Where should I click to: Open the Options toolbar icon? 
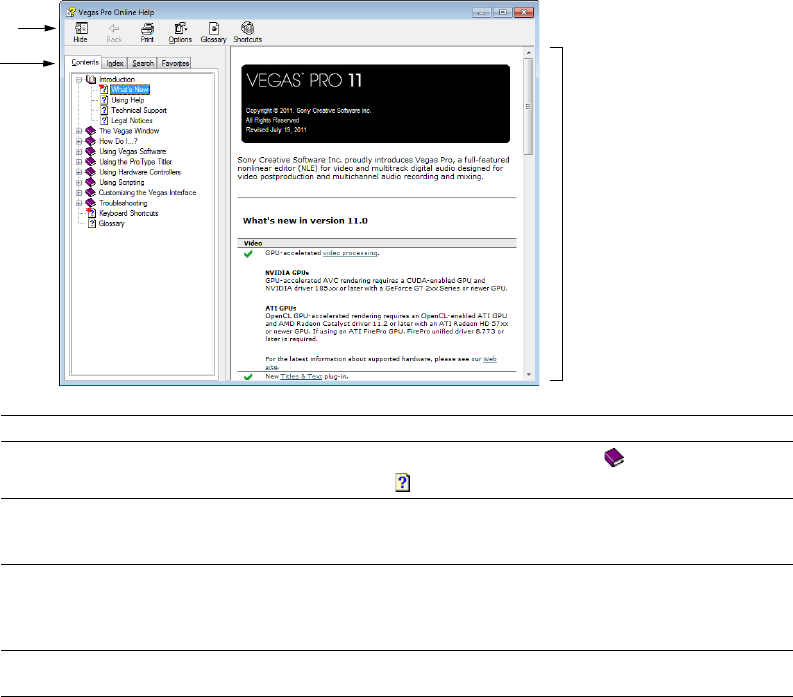[180, 32]
